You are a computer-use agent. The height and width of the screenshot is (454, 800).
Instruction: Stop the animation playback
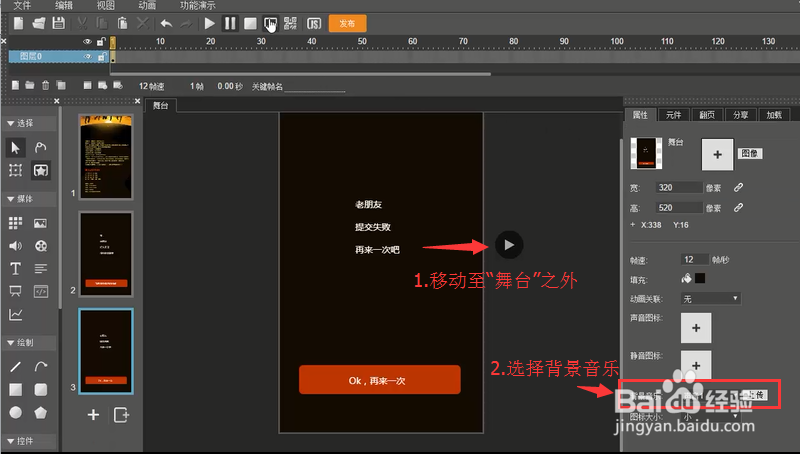click(x=250, y=23)
